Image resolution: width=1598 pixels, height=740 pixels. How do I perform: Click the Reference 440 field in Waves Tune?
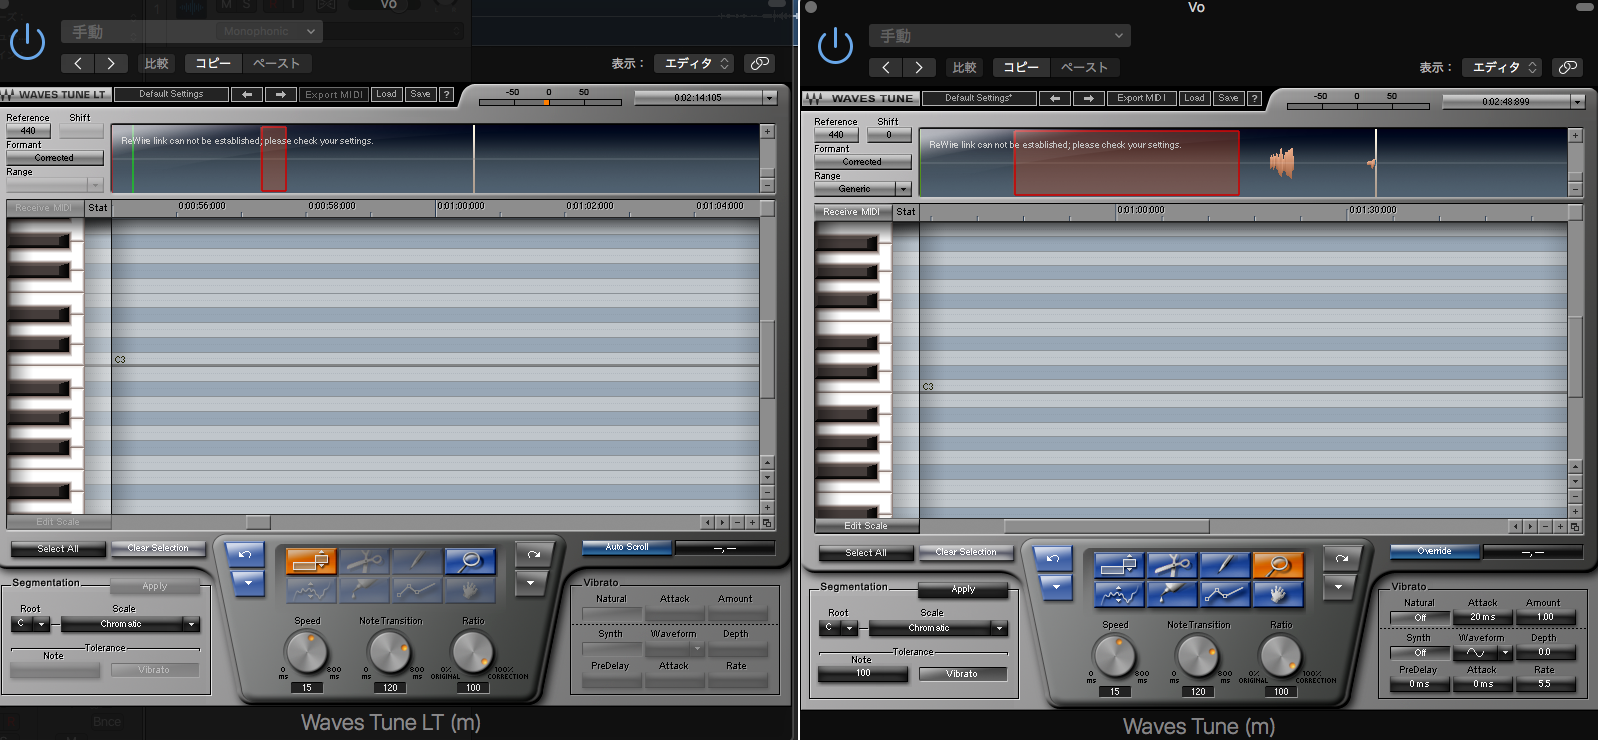836,135
